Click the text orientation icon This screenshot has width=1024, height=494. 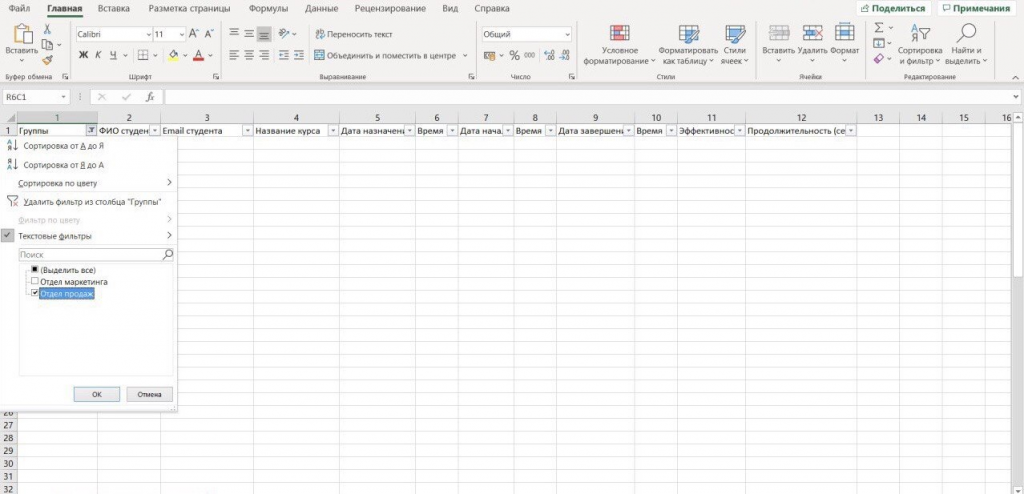click(x=283, y=33)
